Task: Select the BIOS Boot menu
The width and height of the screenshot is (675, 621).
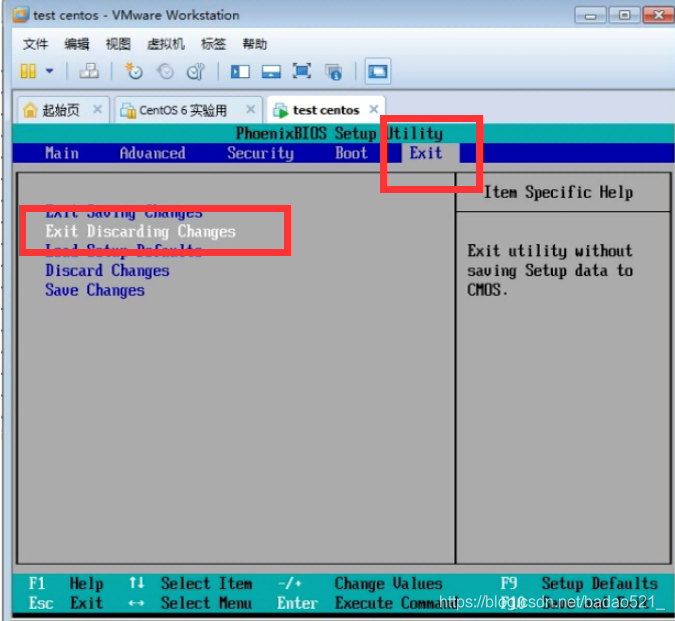Action: coord(351,153)
